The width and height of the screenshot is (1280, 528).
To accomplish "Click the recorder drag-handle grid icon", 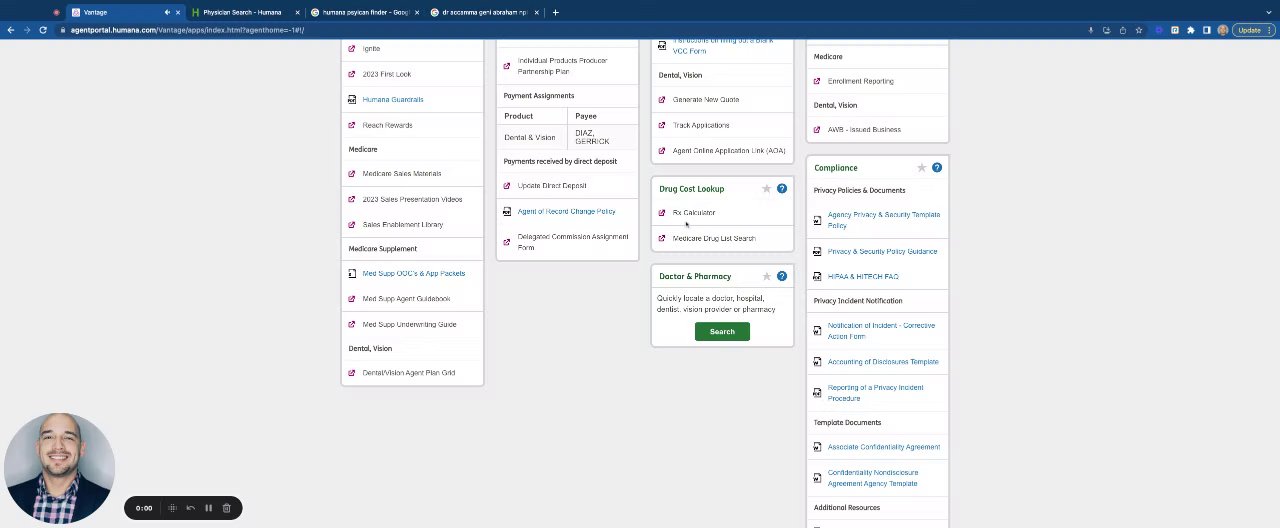I will tap(172, 508).
